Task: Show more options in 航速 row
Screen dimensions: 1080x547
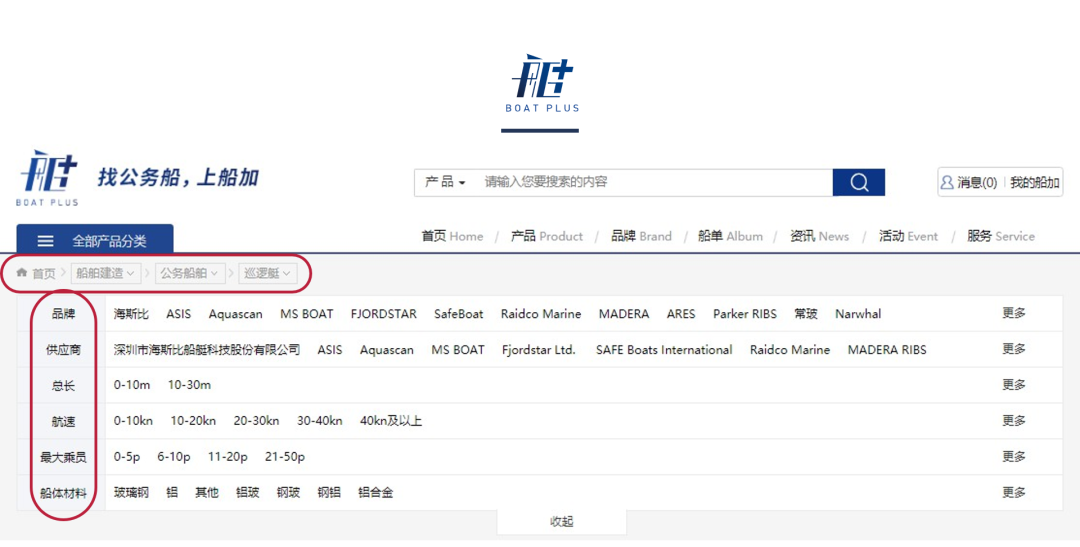Action: pyautogui.click(x=1014, y=420)
